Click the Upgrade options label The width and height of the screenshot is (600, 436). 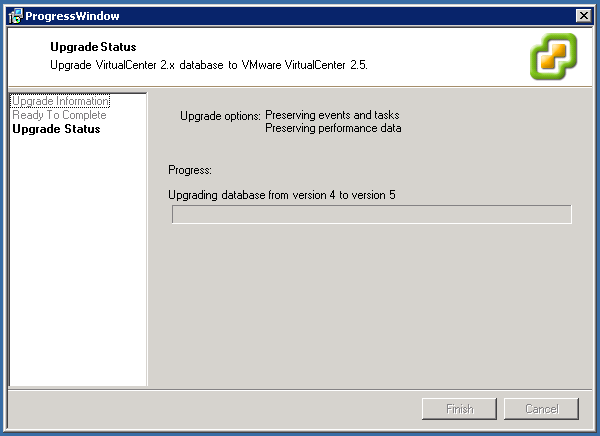[220, 116]
